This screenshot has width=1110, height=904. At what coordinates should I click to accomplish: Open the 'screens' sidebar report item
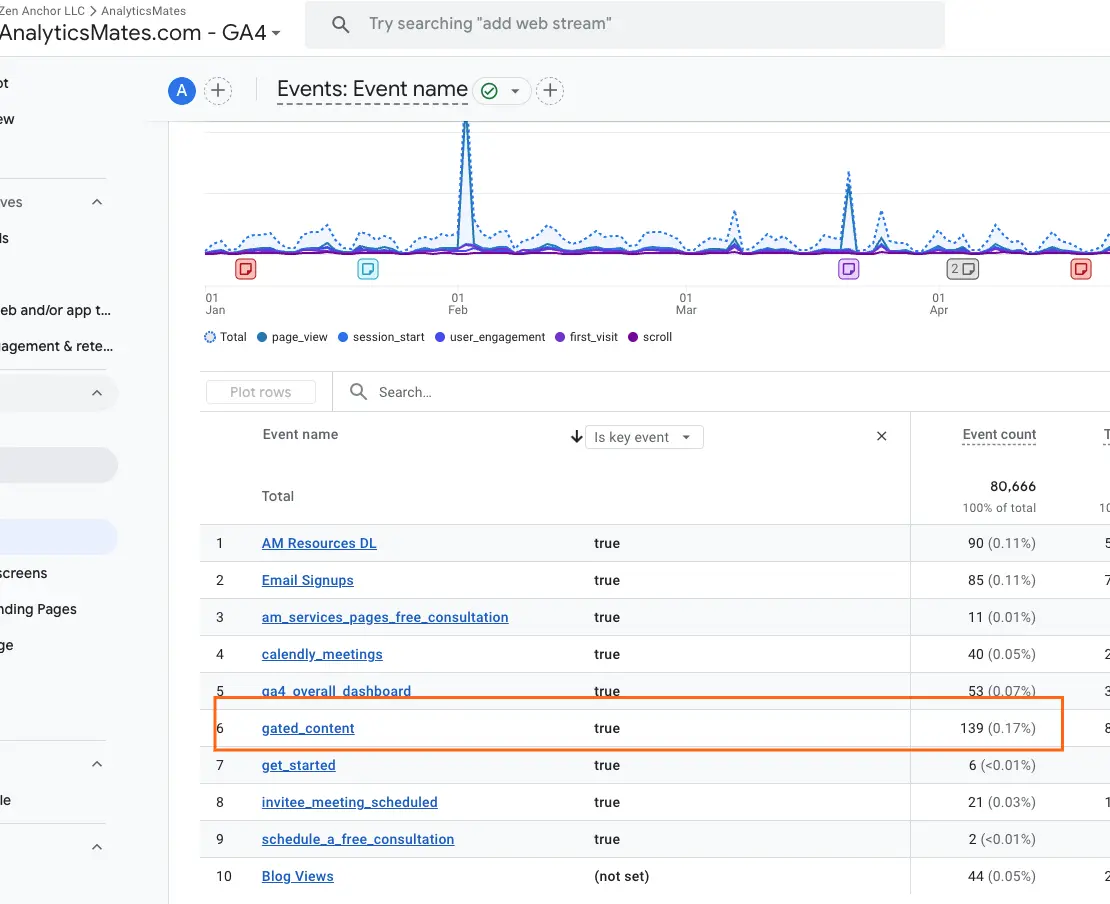[x=24, y=573]
